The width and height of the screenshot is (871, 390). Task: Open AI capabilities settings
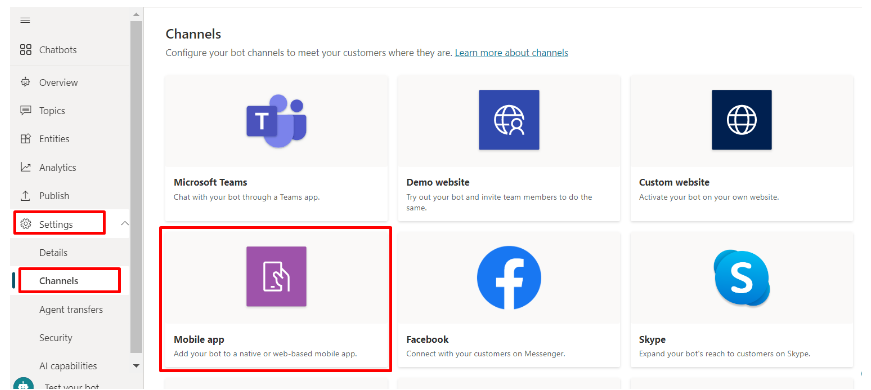tap(68, 366)
